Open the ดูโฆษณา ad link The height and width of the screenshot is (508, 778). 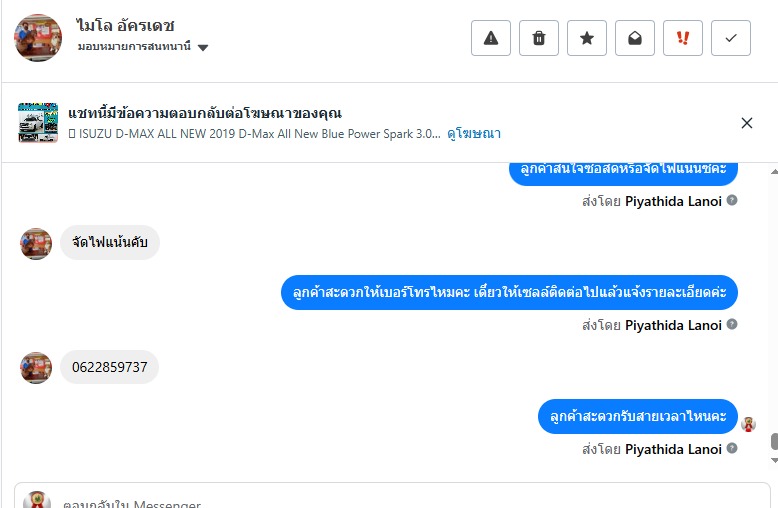point(474,133)
